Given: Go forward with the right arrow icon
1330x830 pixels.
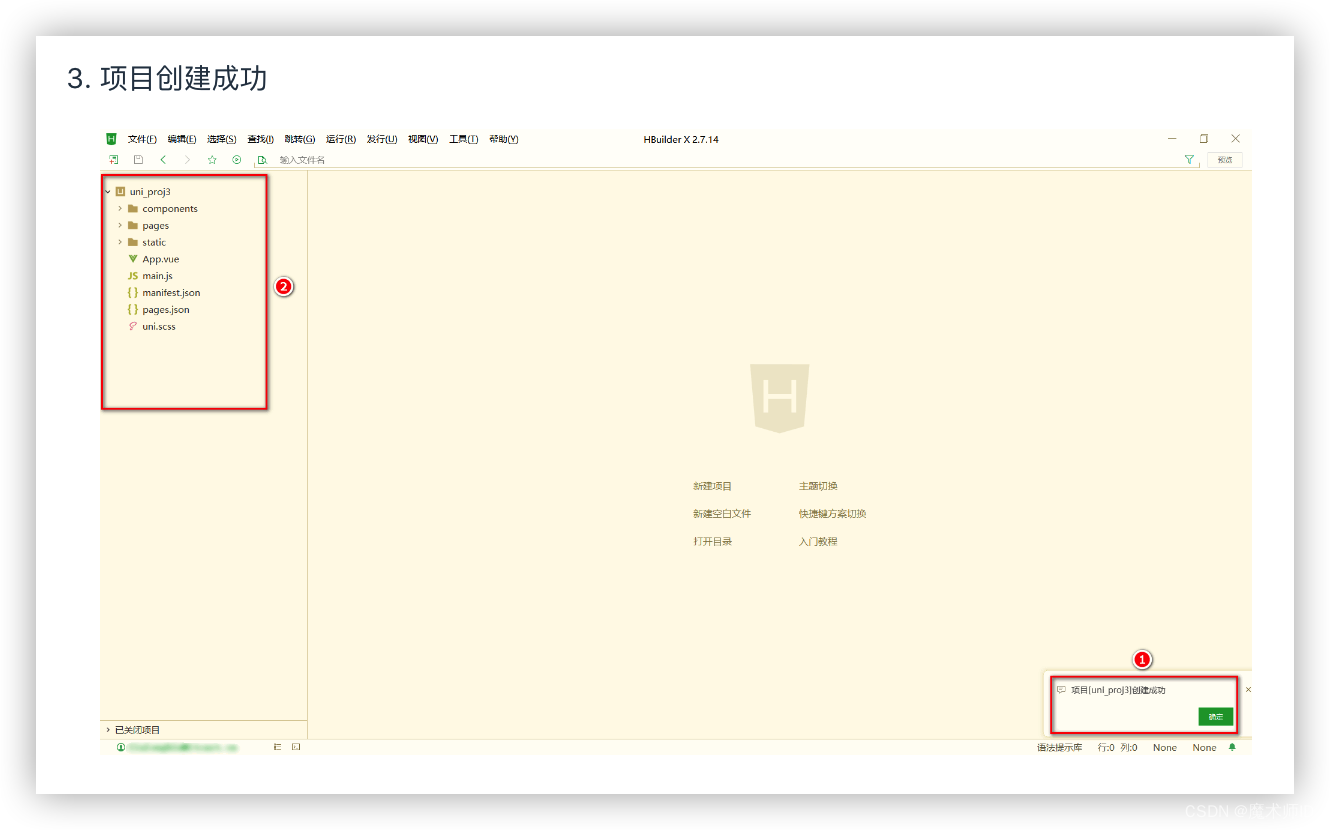Looking at the screenshot, I should click(x=187, y=160).
